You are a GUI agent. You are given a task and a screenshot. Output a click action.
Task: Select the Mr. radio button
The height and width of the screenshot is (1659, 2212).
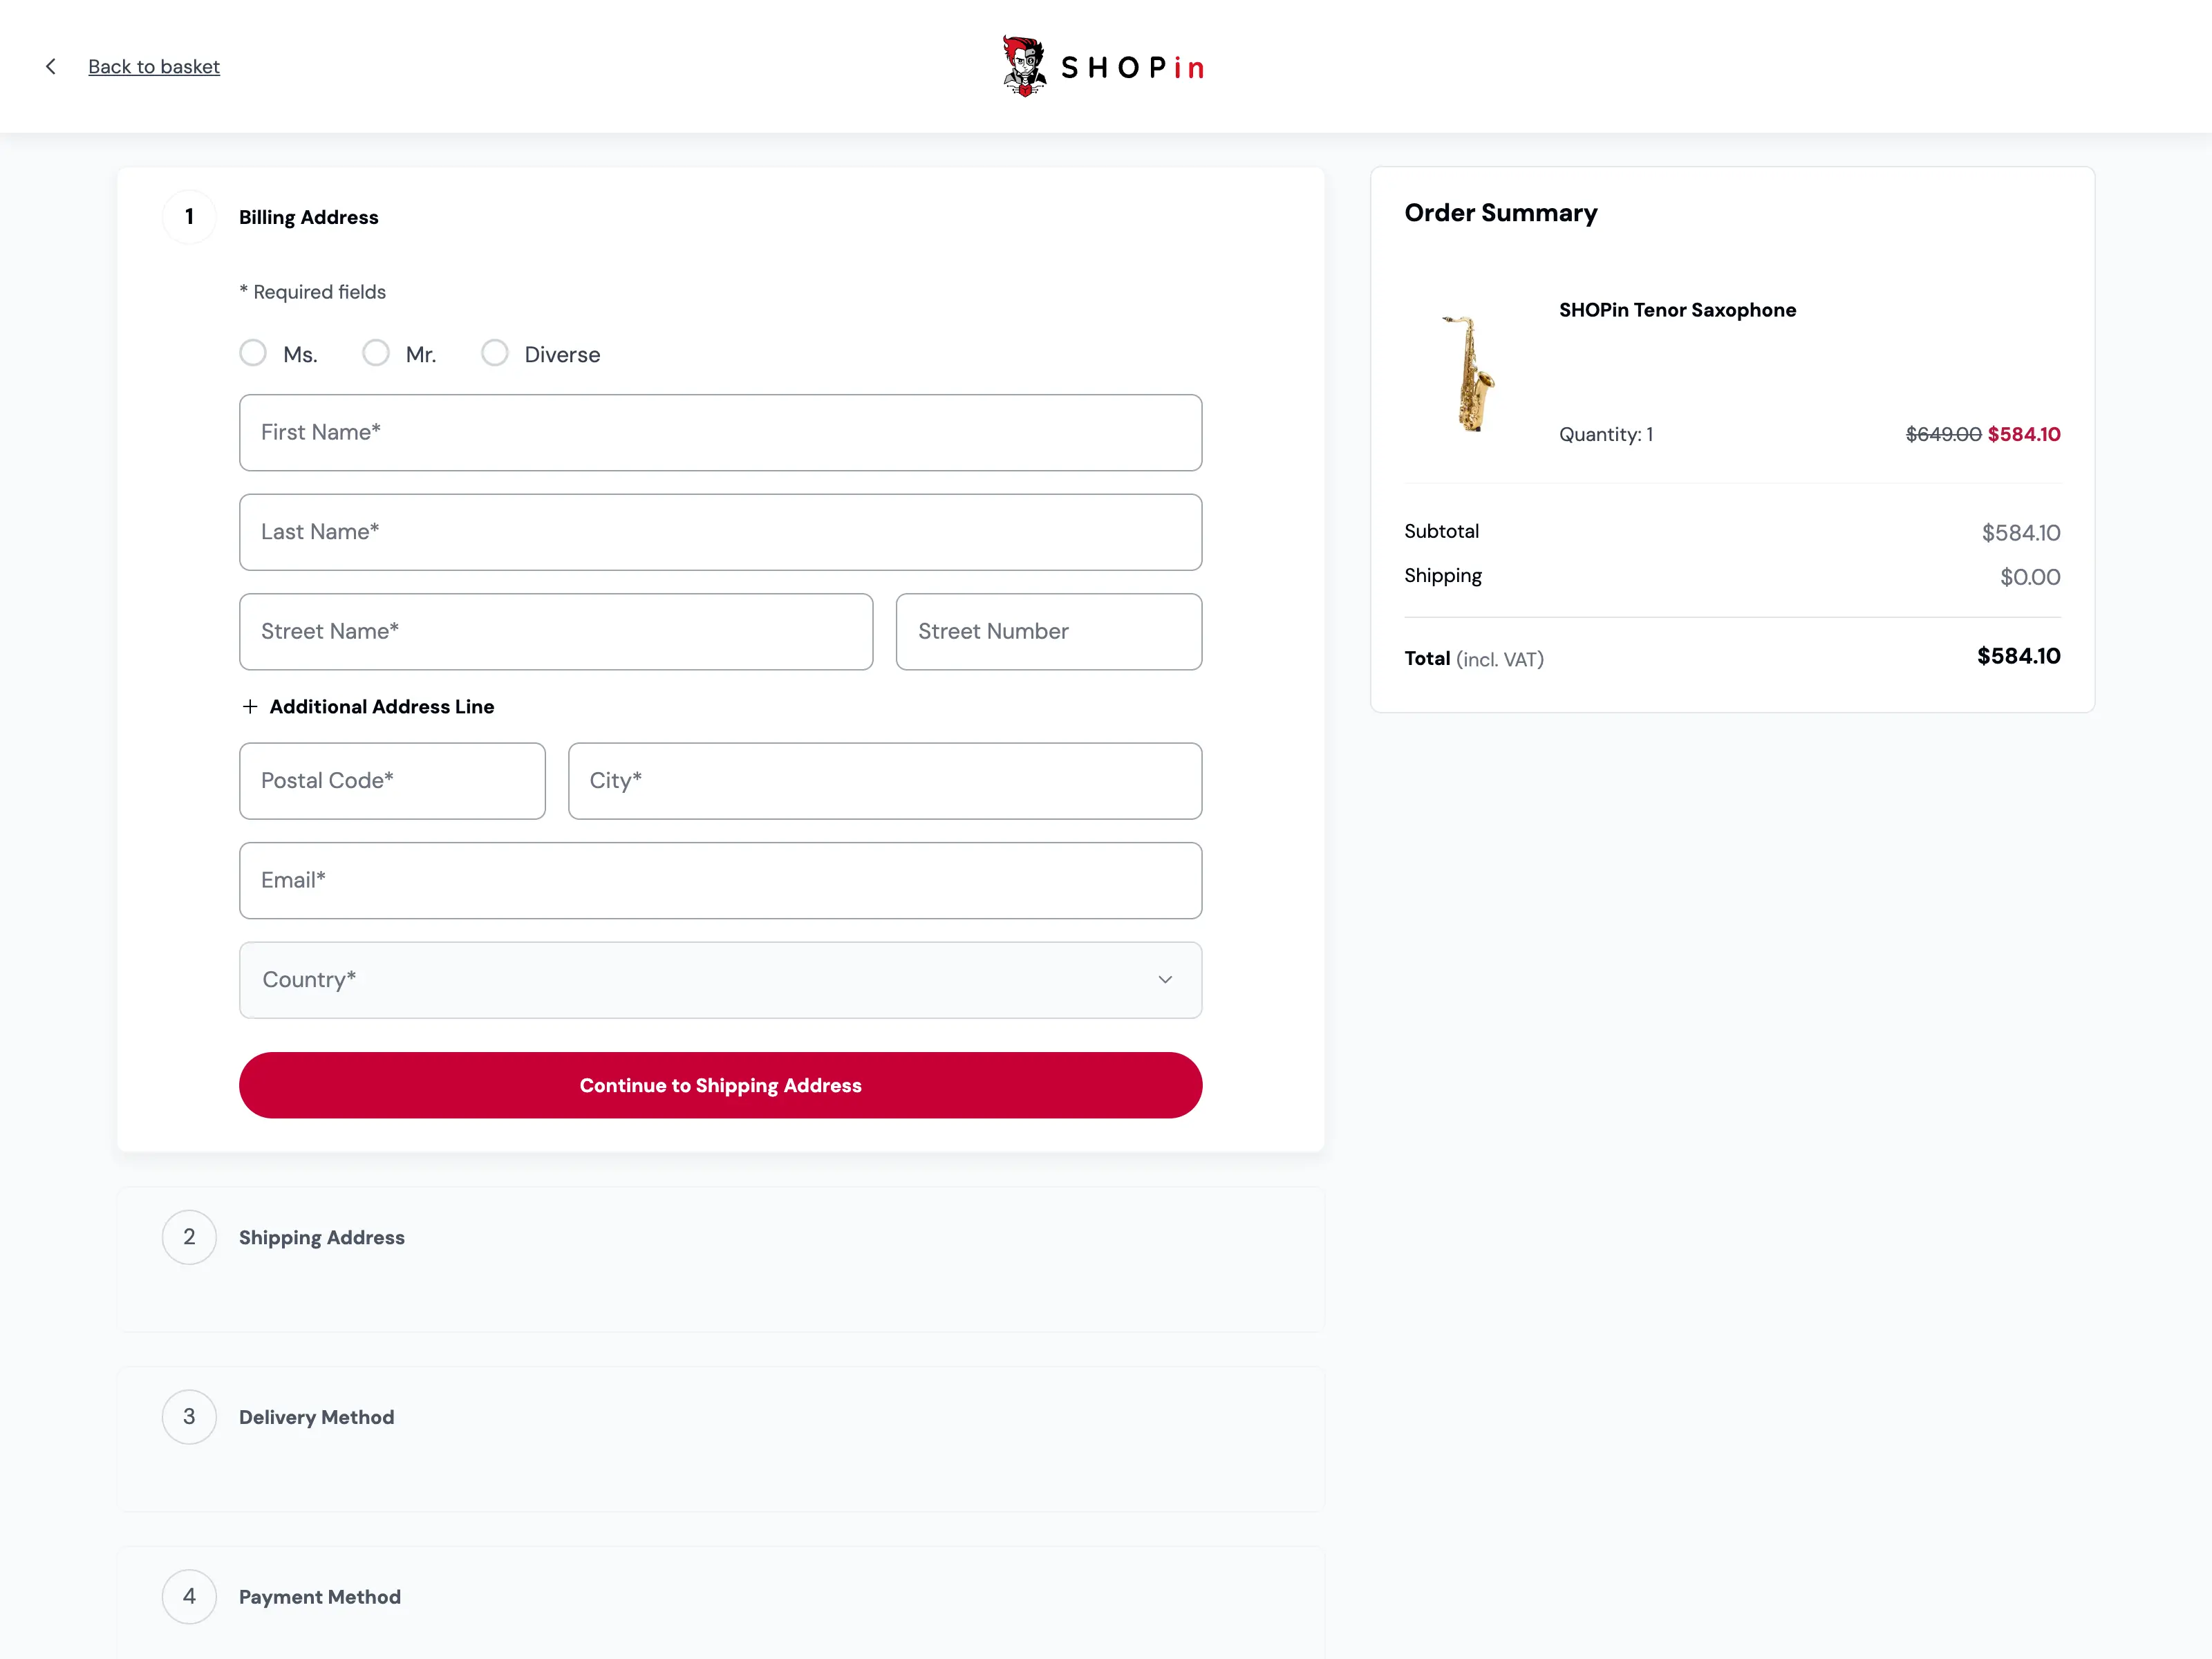376,353
